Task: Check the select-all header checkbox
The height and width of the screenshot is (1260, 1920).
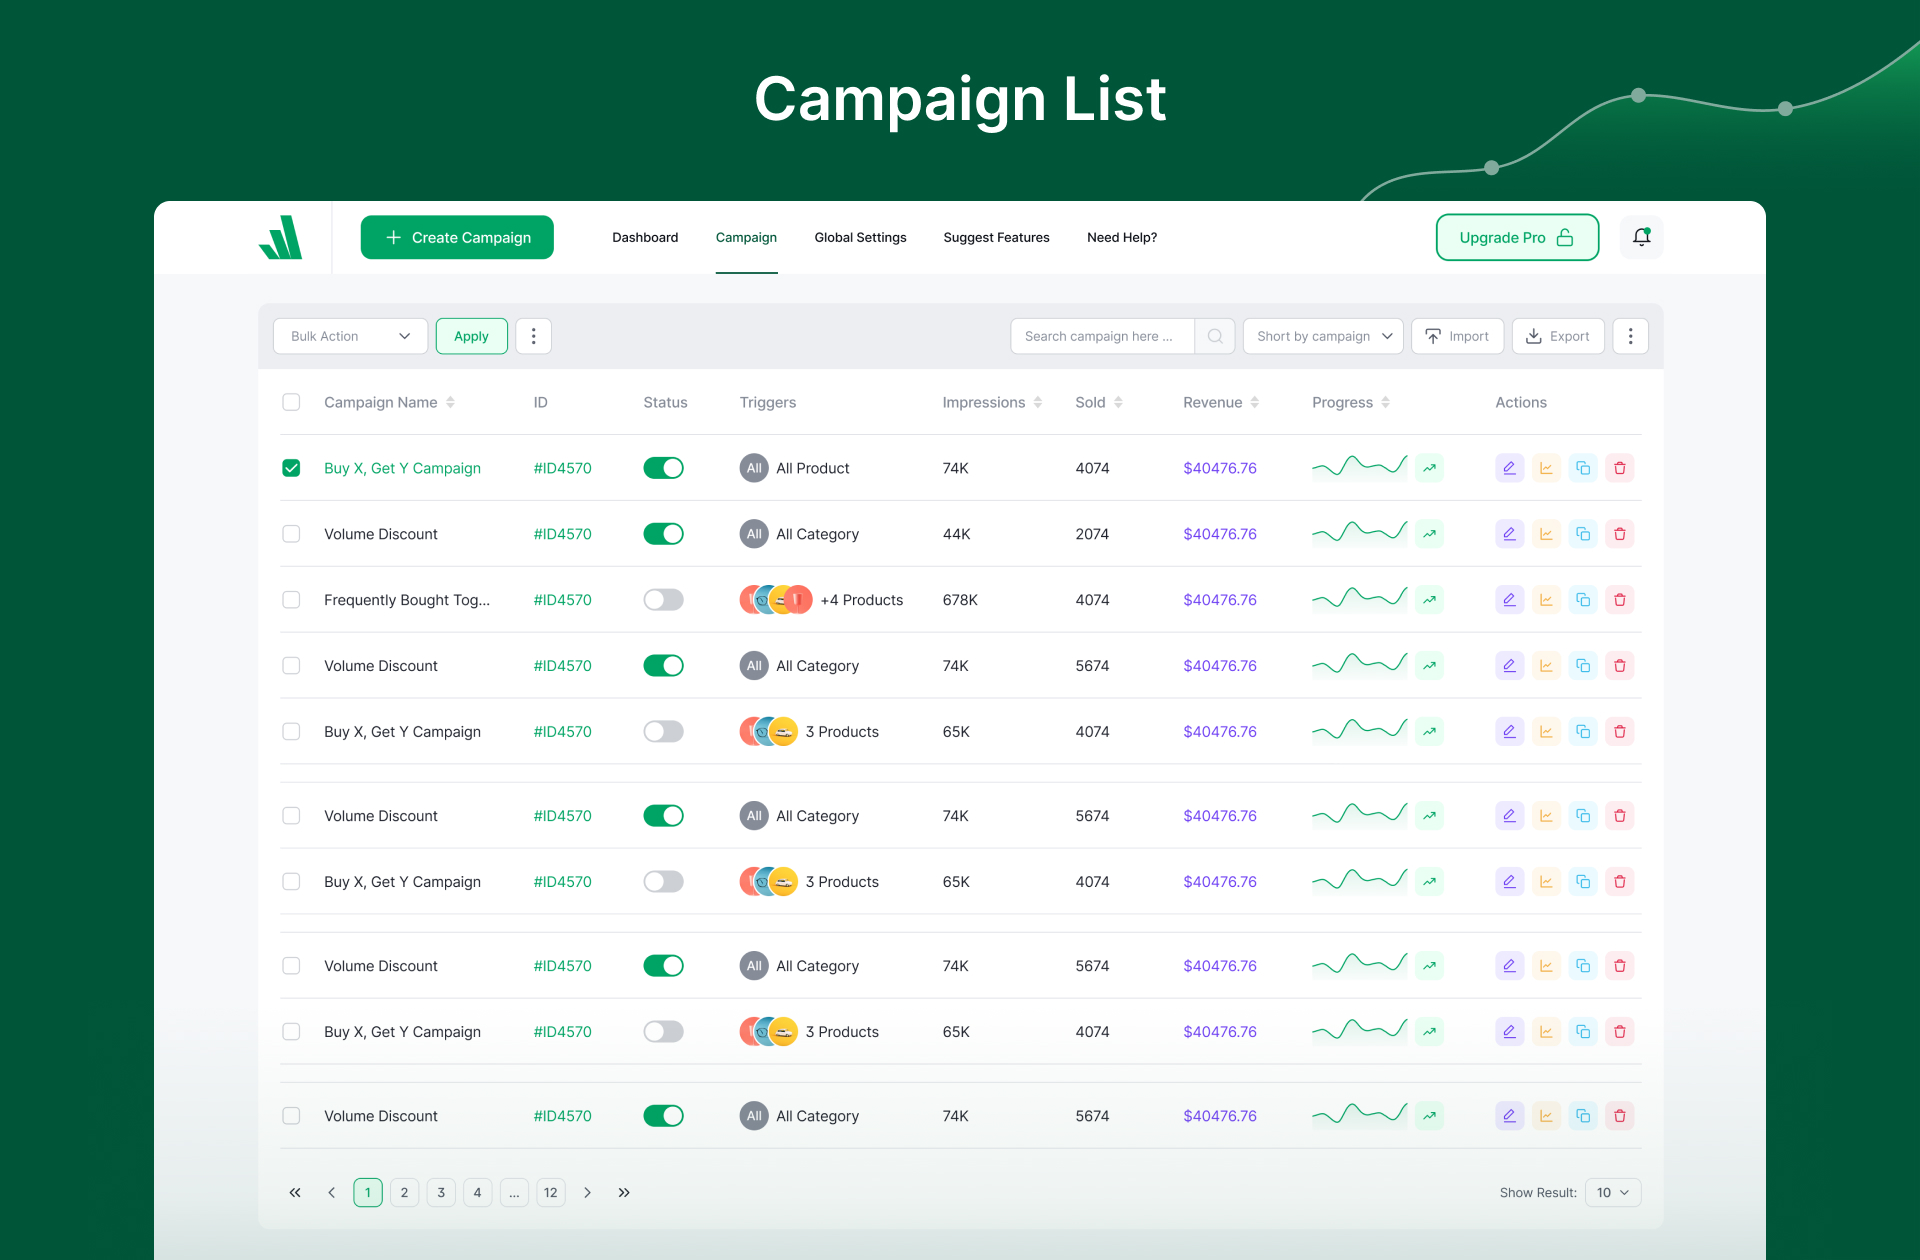Action: (291, 402)
